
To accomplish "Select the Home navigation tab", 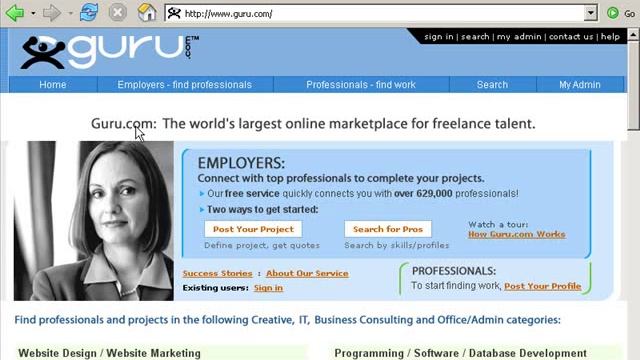I will point(53,84).
